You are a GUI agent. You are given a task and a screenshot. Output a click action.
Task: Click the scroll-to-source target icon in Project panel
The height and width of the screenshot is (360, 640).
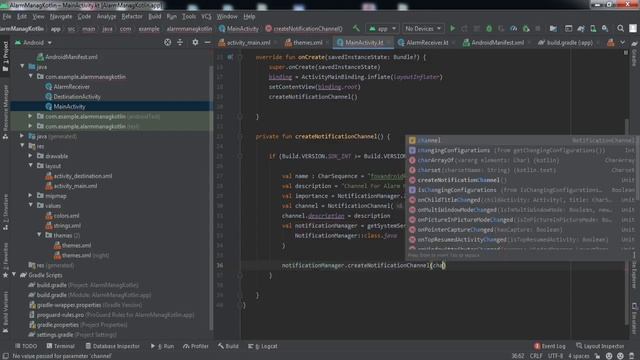click(167, 42)
